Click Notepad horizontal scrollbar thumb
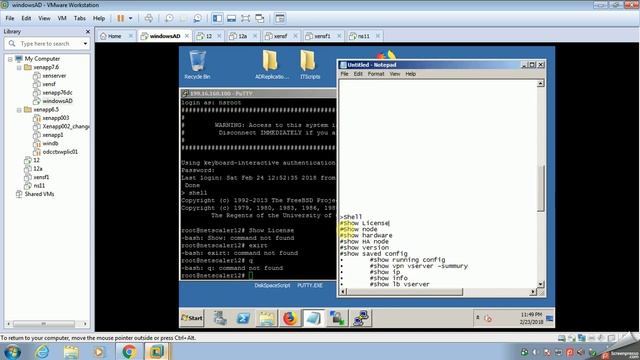 pos(405,292)
